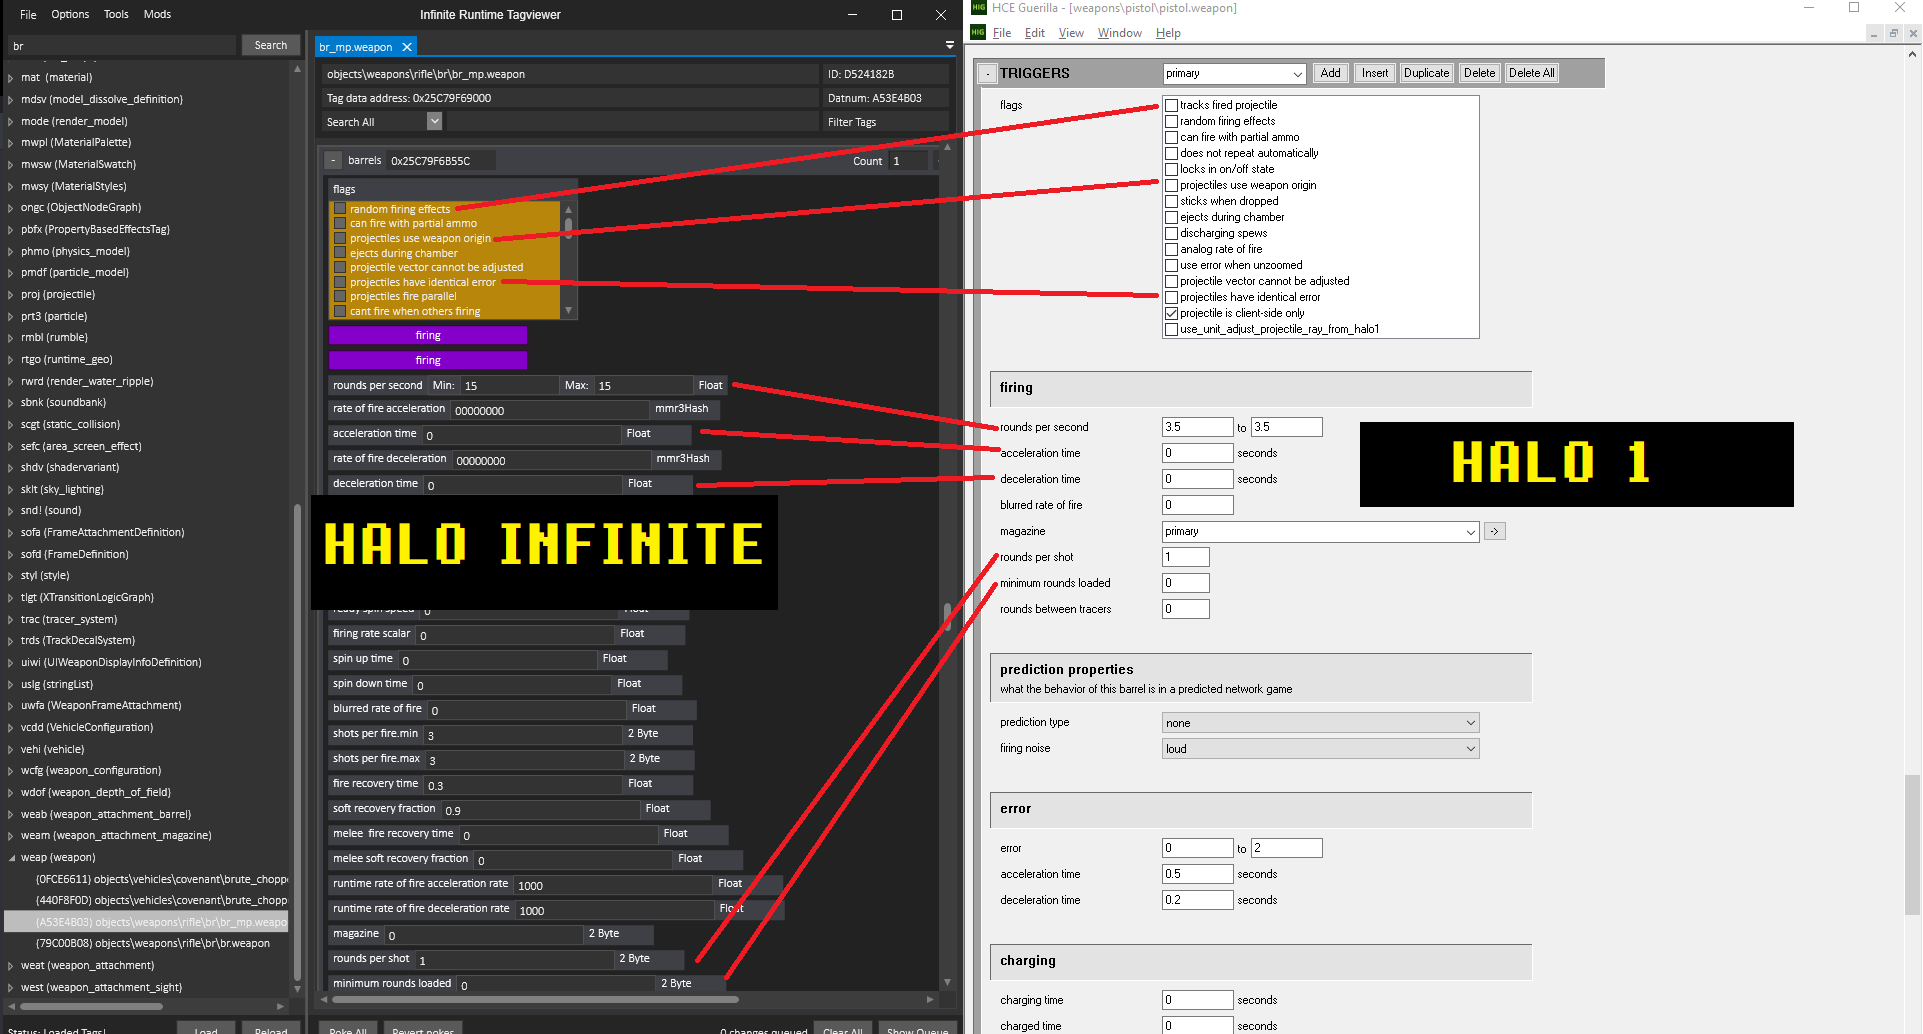Close the inner Guerilla document window

(x=1913, y=33)
